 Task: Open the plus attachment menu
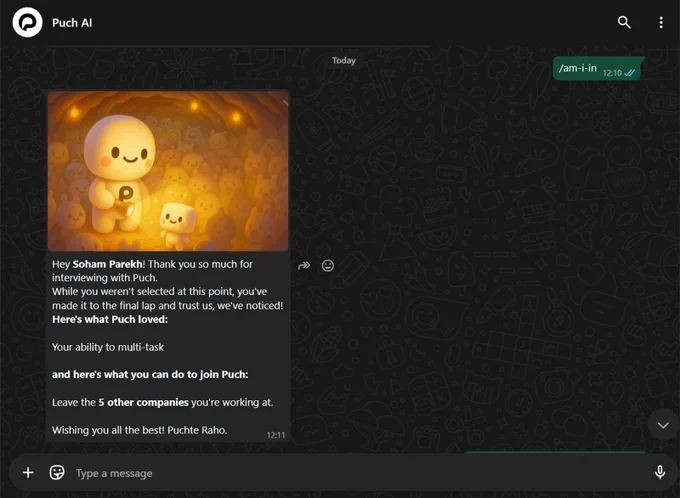click(x=28, y=472)
